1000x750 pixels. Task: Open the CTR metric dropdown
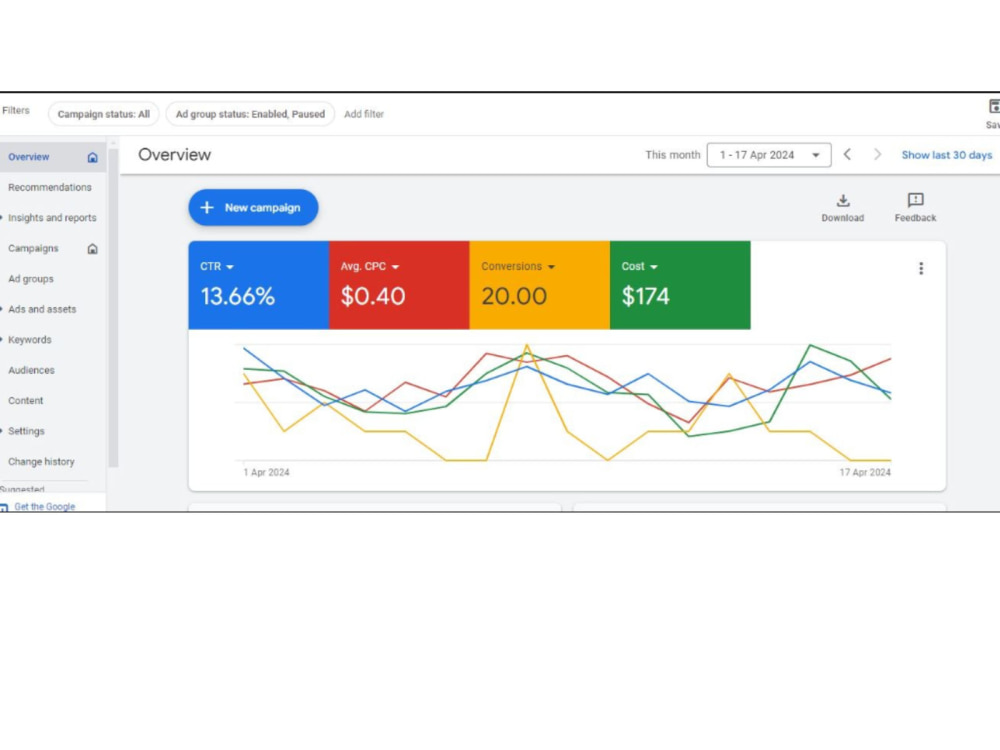pos(230,267)
